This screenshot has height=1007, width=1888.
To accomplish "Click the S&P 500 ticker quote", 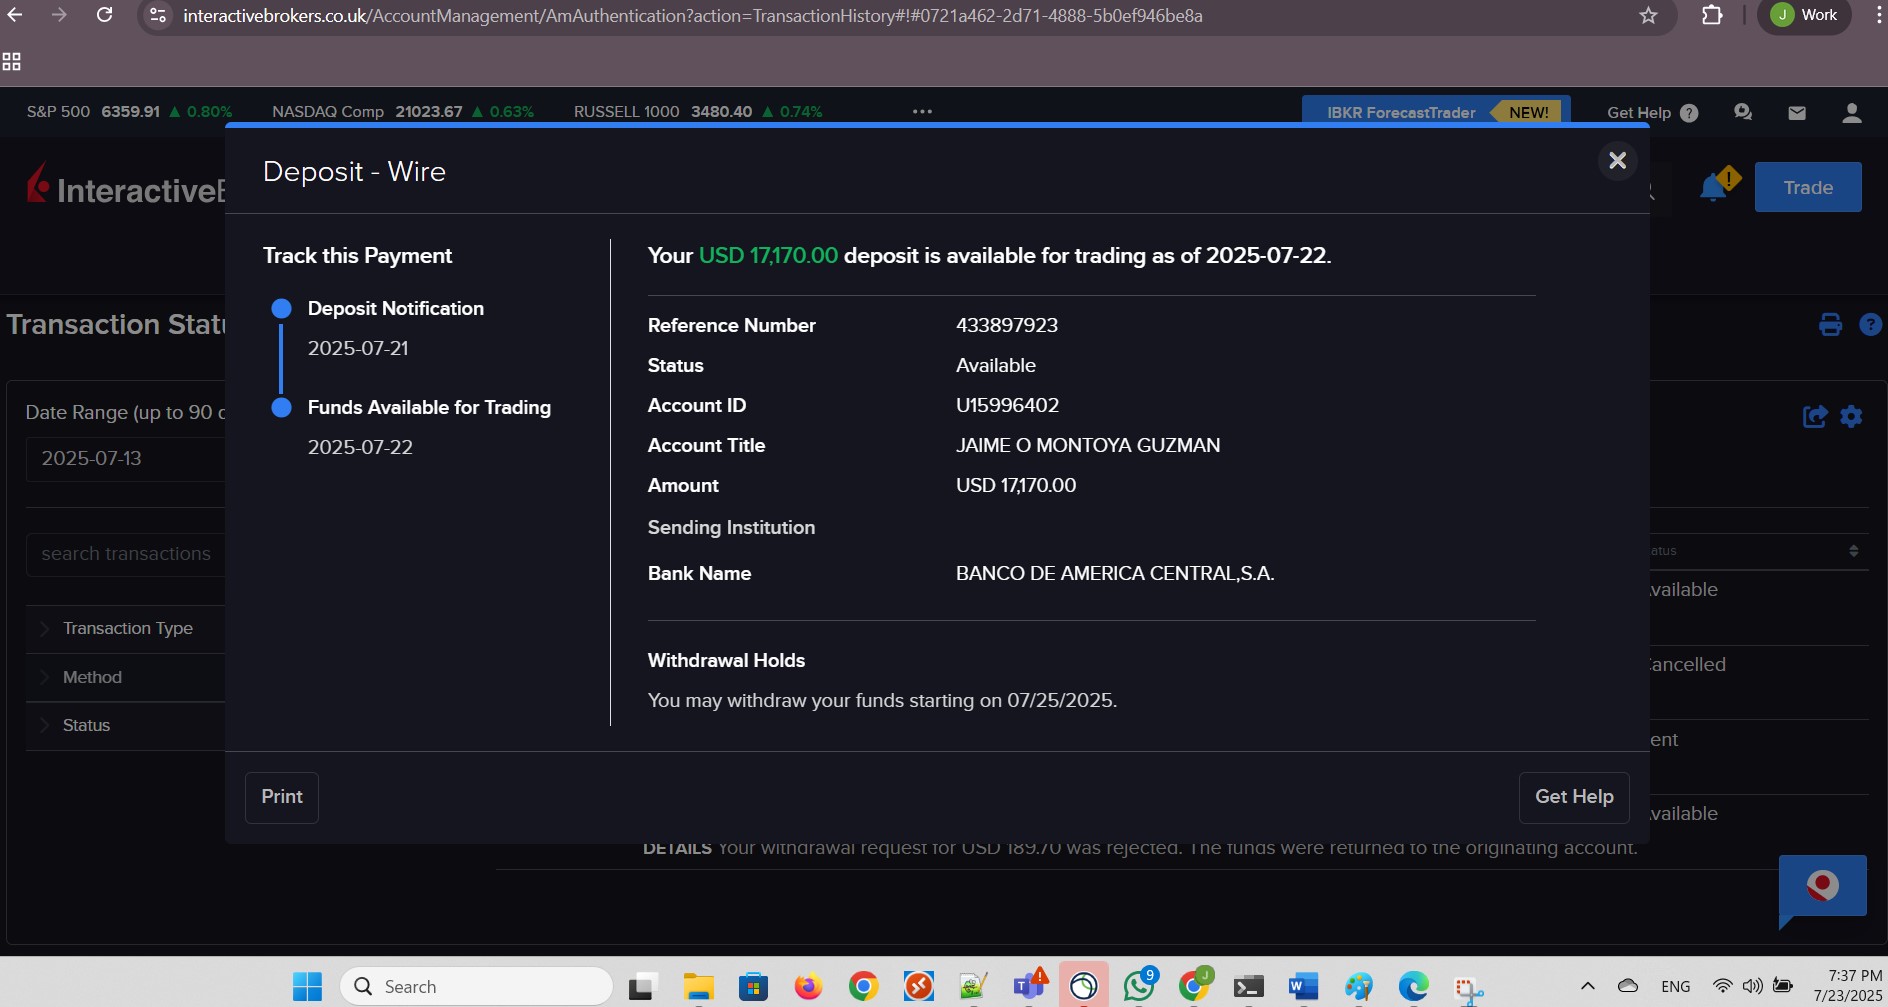I will (x=129, y=111).
